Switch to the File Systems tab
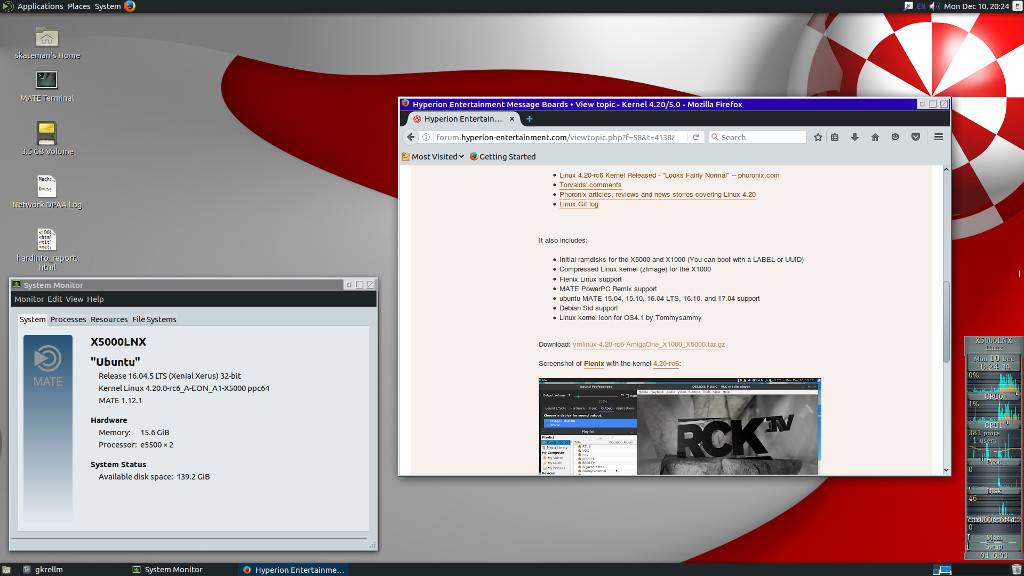The height and width of the screenshot is (576, 1024). click(x=154, y=319)
